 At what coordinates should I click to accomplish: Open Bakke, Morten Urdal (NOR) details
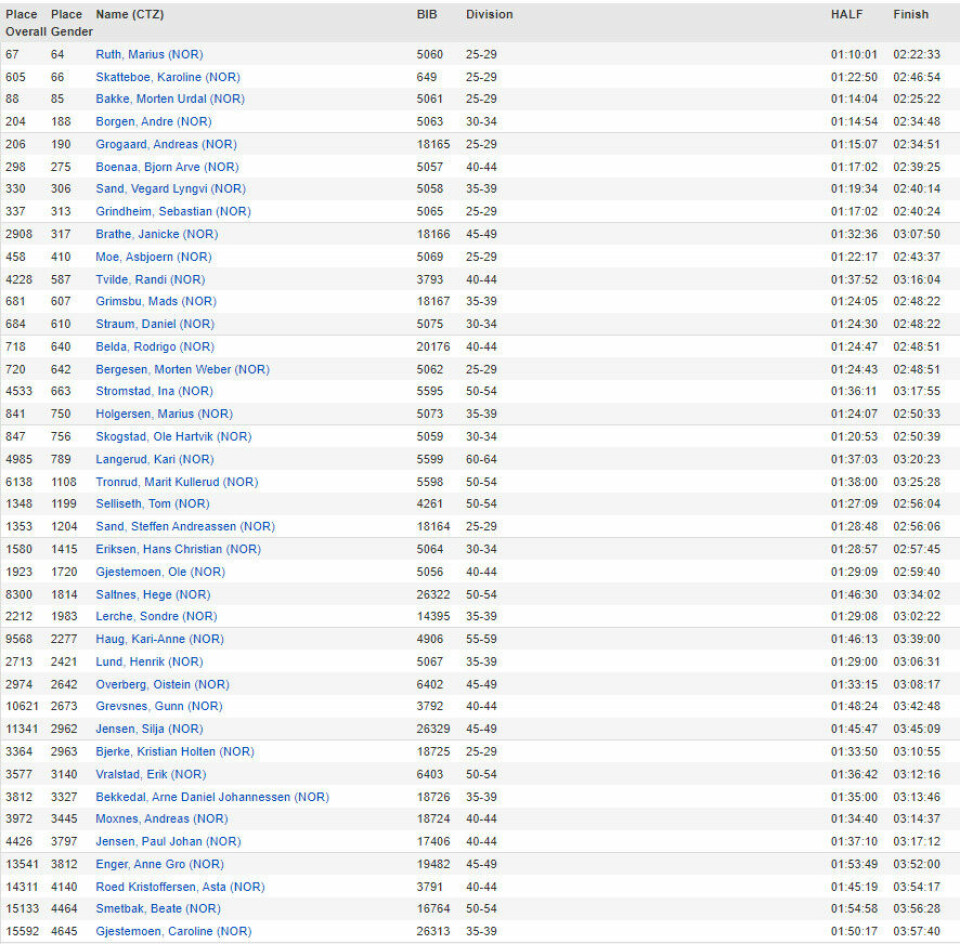pos(169,99)
